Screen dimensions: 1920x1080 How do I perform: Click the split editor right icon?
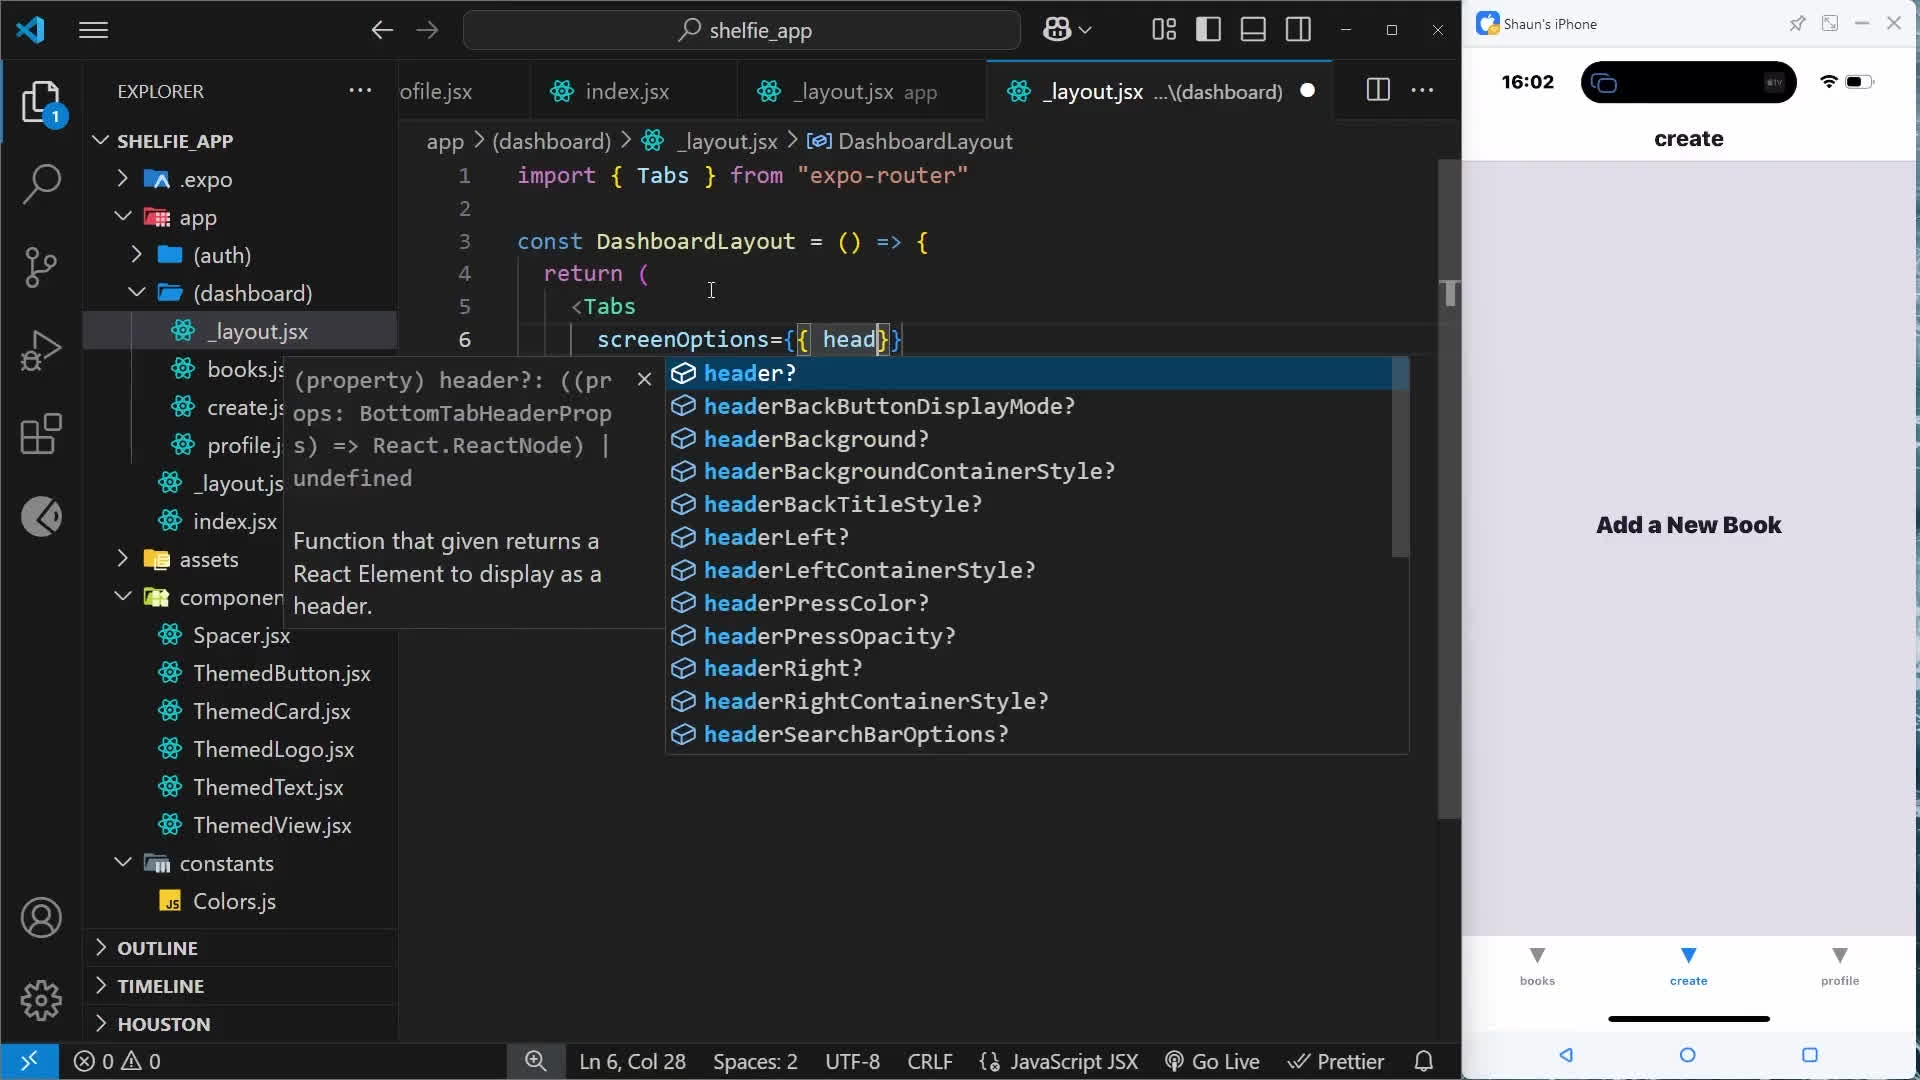[x=1377, y=91]
